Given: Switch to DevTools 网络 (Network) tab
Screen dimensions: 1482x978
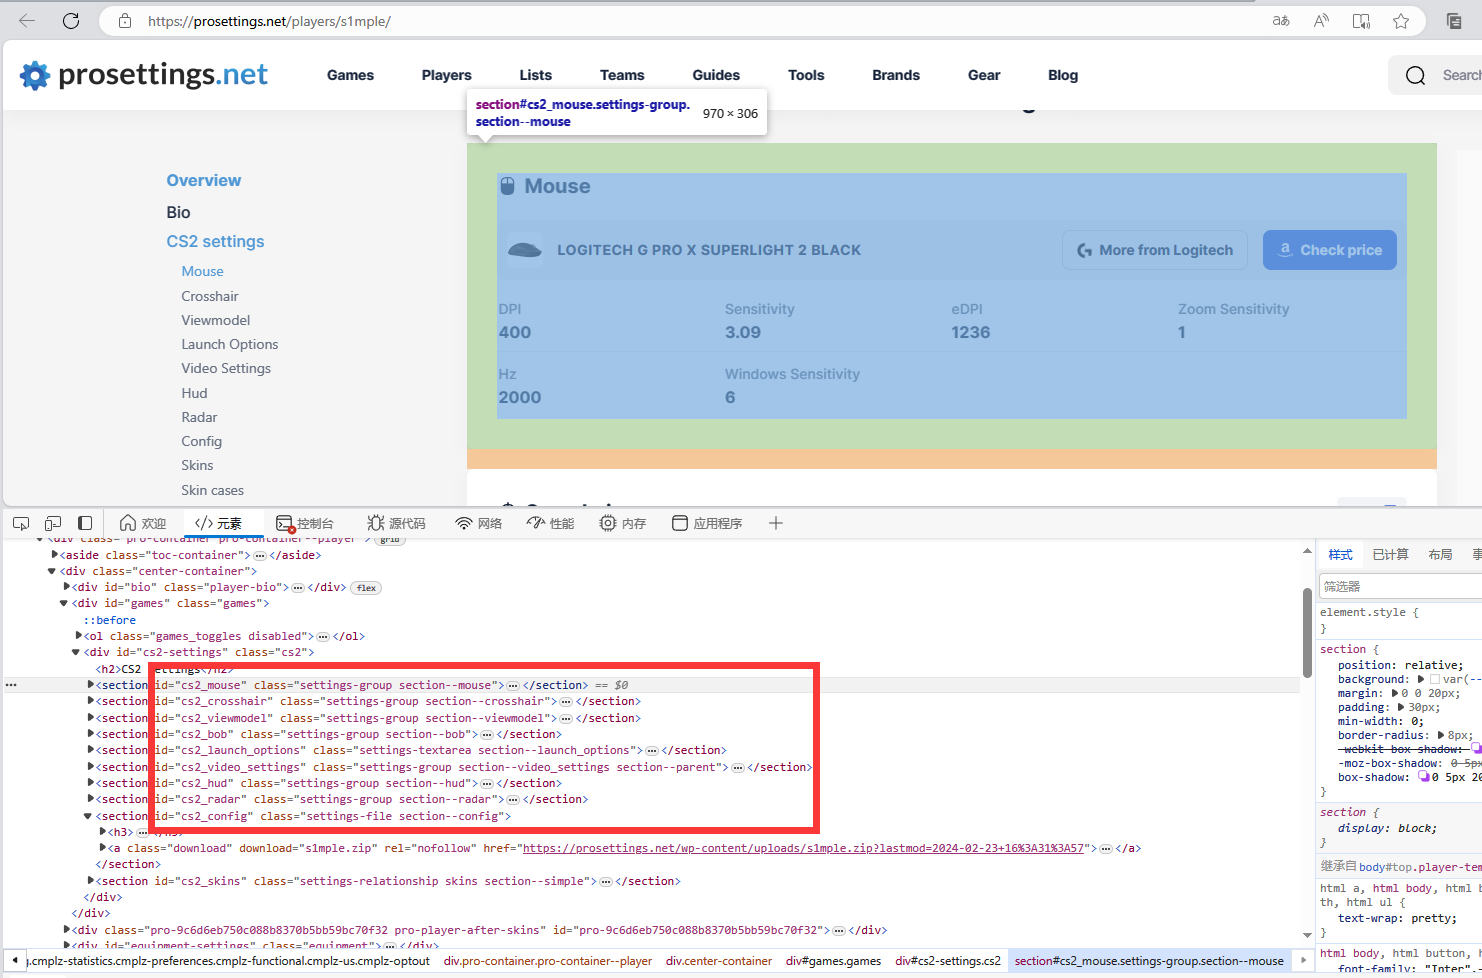Looking at the screenshot, I should coord(479,523).
